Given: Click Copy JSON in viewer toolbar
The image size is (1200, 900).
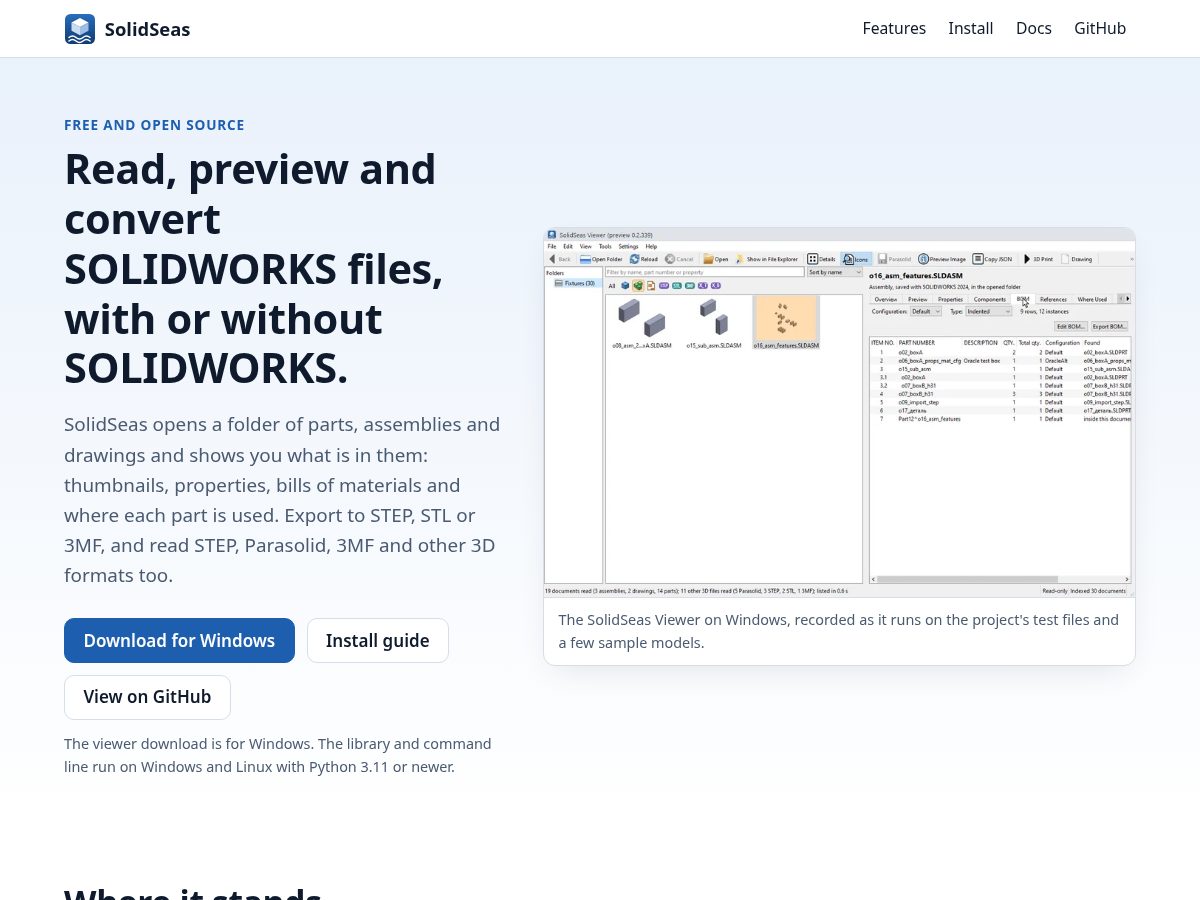Looking at the screenshot, I should [x=992, y=259].
